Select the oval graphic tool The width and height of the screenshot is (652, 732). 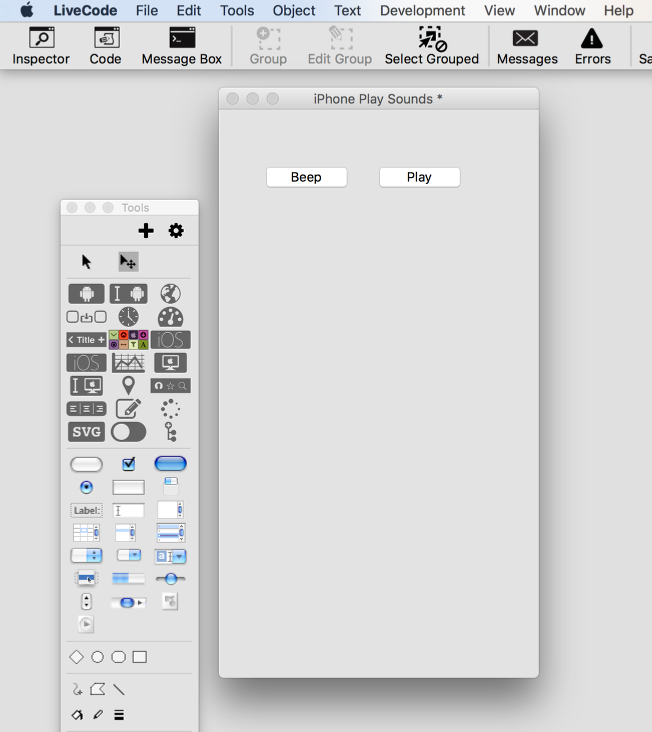point(98,657)
